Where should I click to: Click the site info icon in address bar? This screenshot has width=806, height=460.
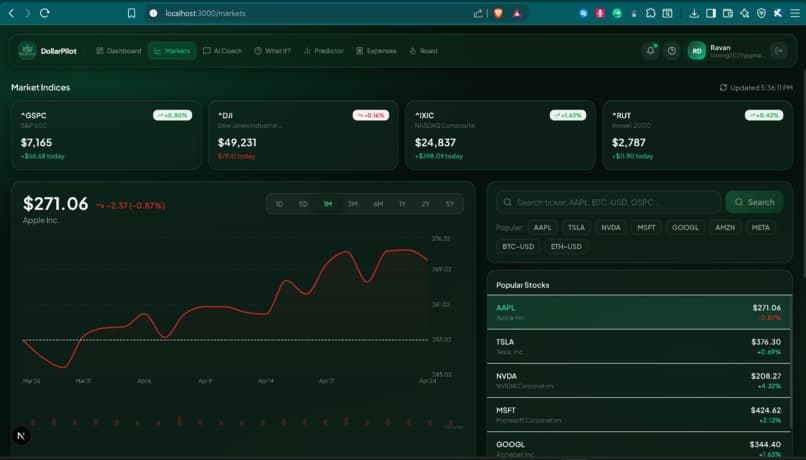click(x=153, y=13)
